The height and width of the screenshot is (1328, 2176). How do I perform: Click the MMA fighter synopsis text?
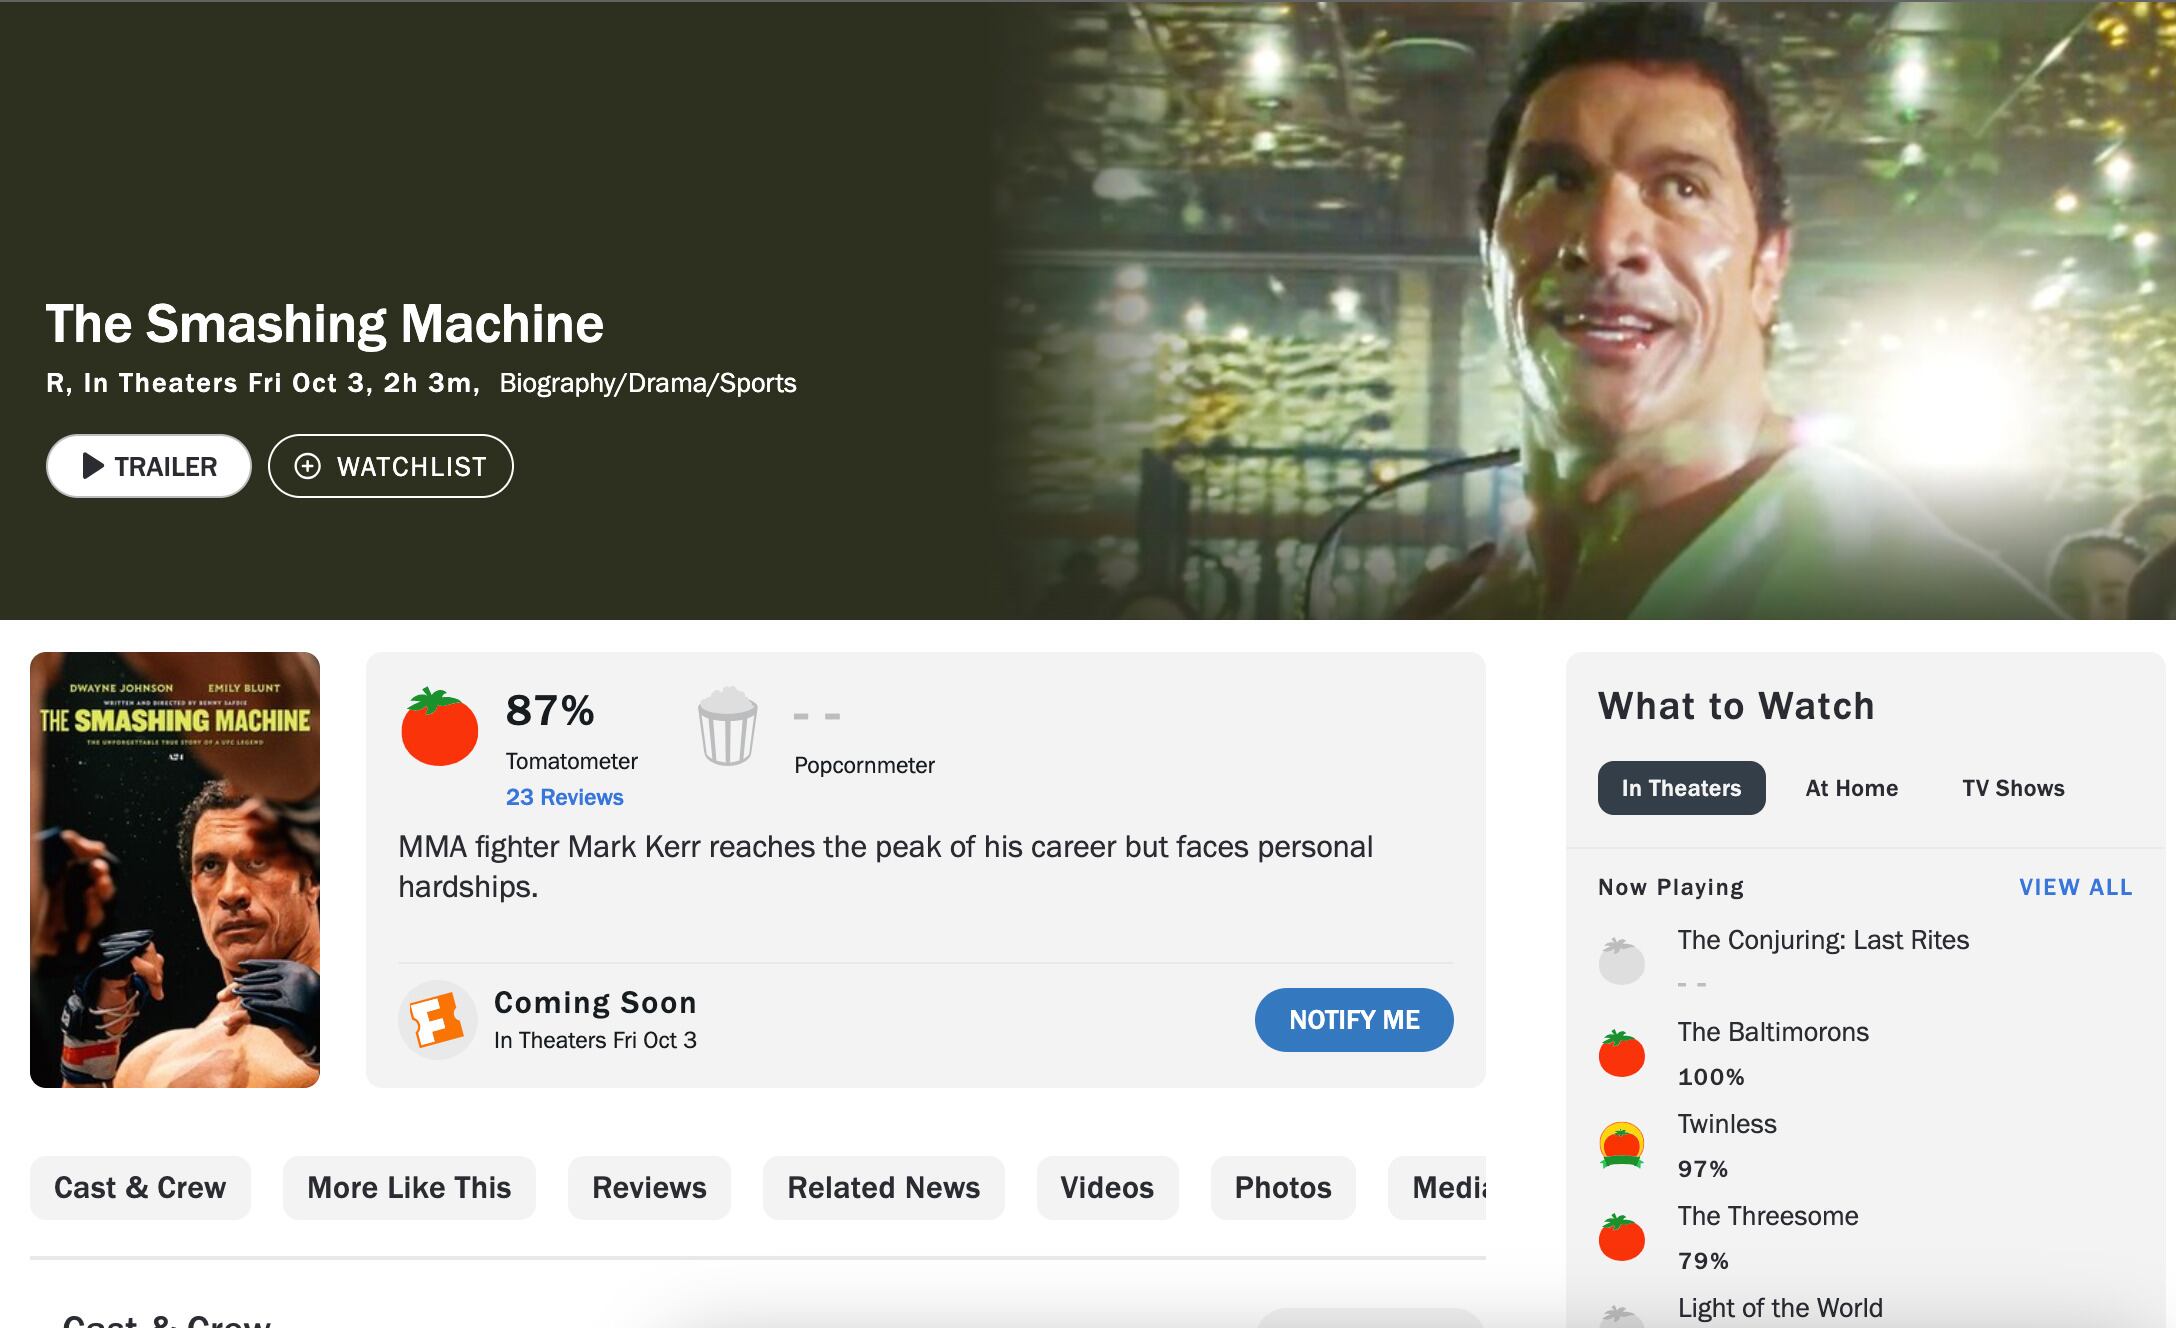[x=885, y=866]
